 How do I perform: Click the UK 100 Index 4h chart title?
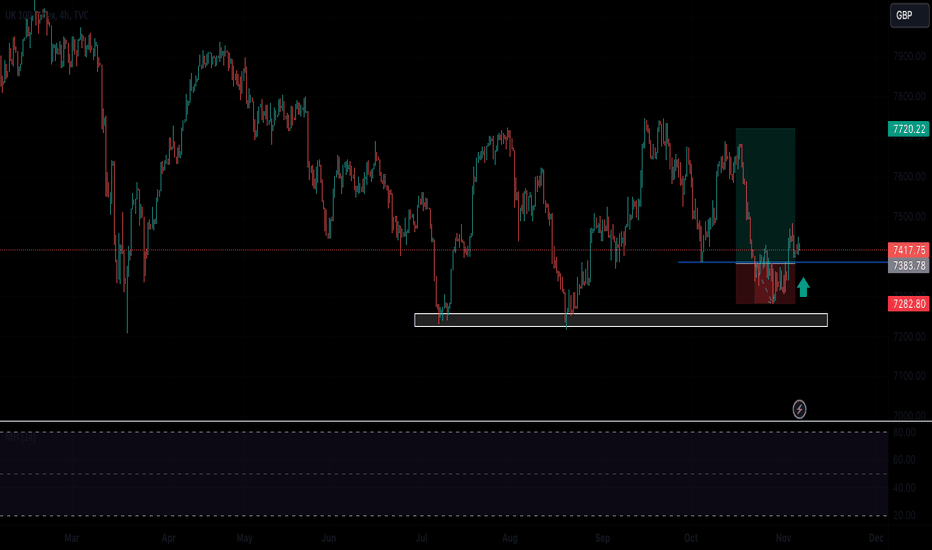click(x=46, y=15)
